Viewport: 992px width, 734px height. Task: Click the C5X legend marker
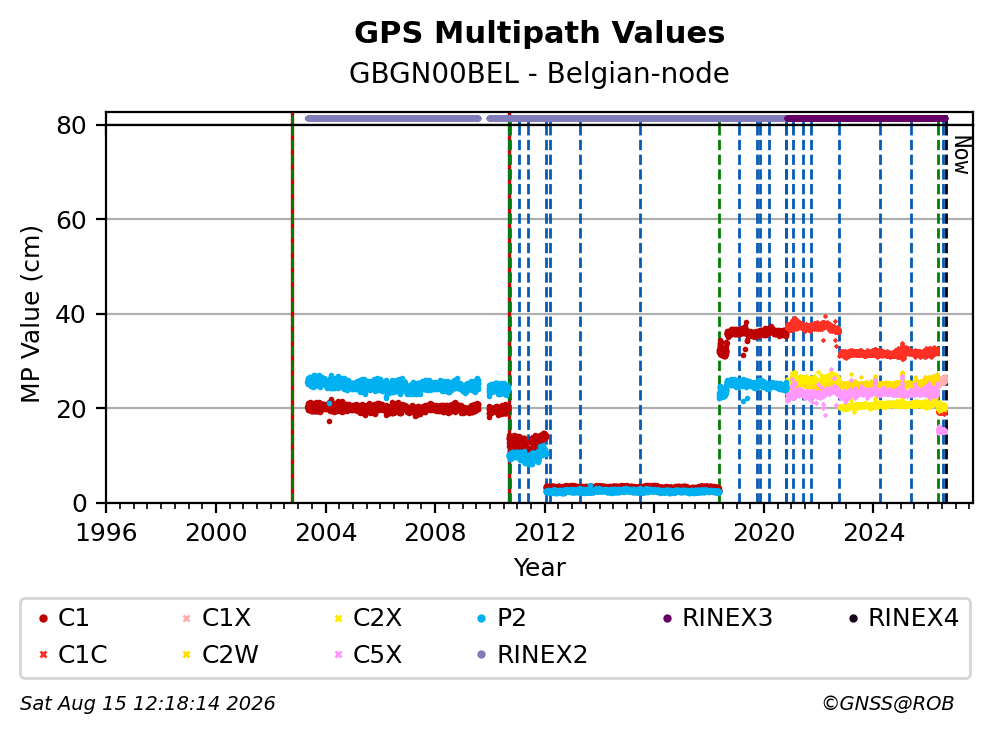(338, 655)
